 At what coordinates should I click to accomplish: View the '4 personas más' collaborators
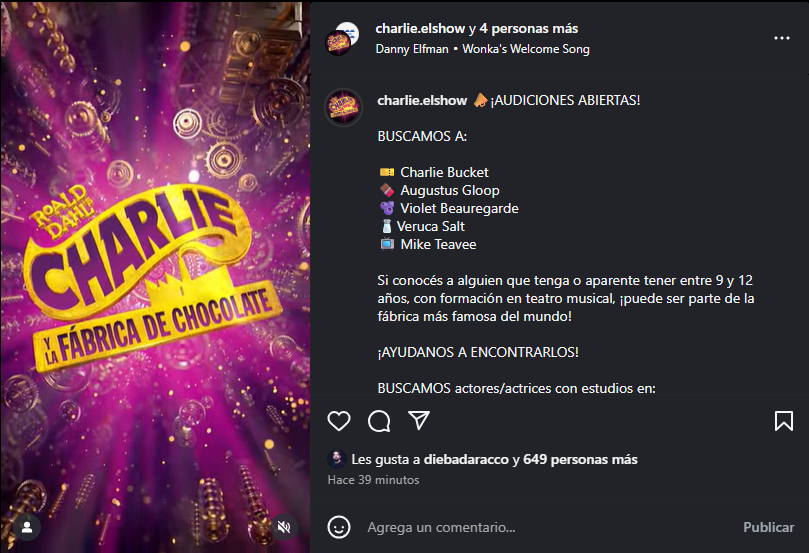click(x=528, y=28)
